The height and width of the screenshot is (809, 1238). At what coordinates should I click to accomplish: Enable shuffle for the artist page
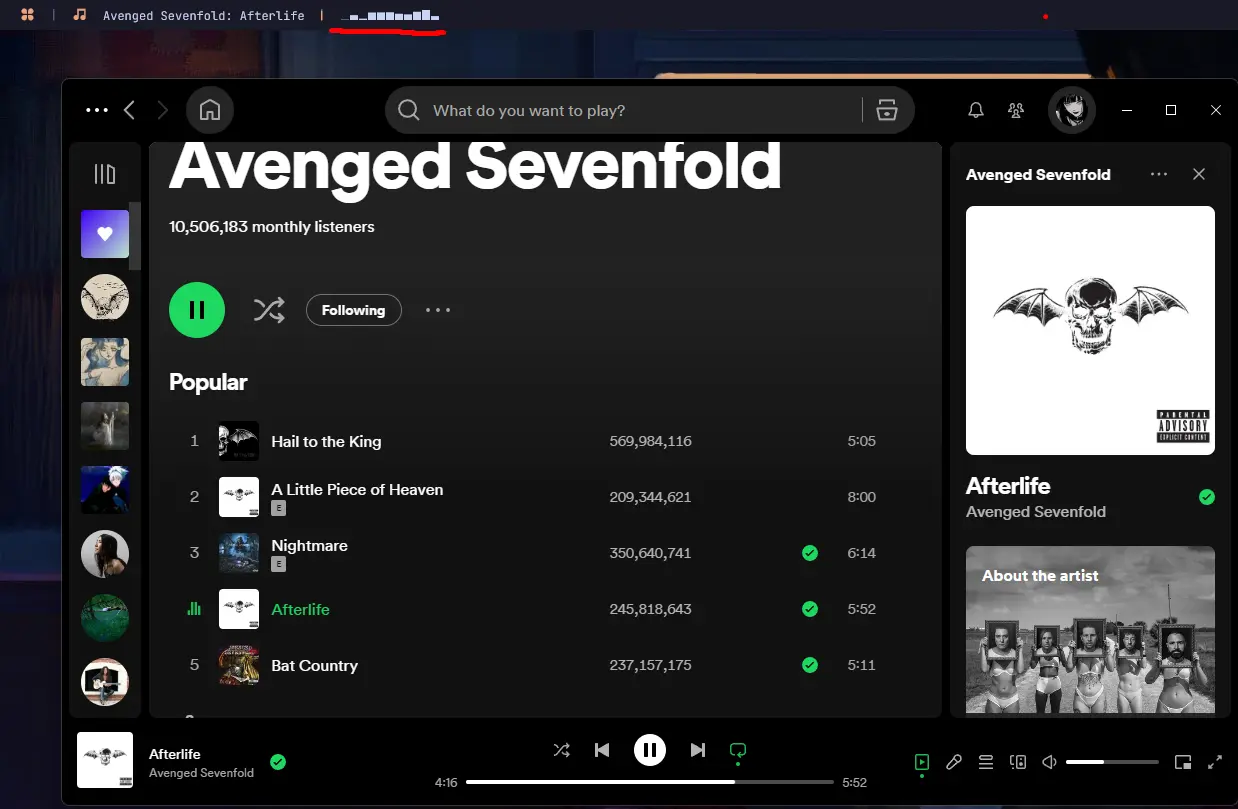click(269, 310)
